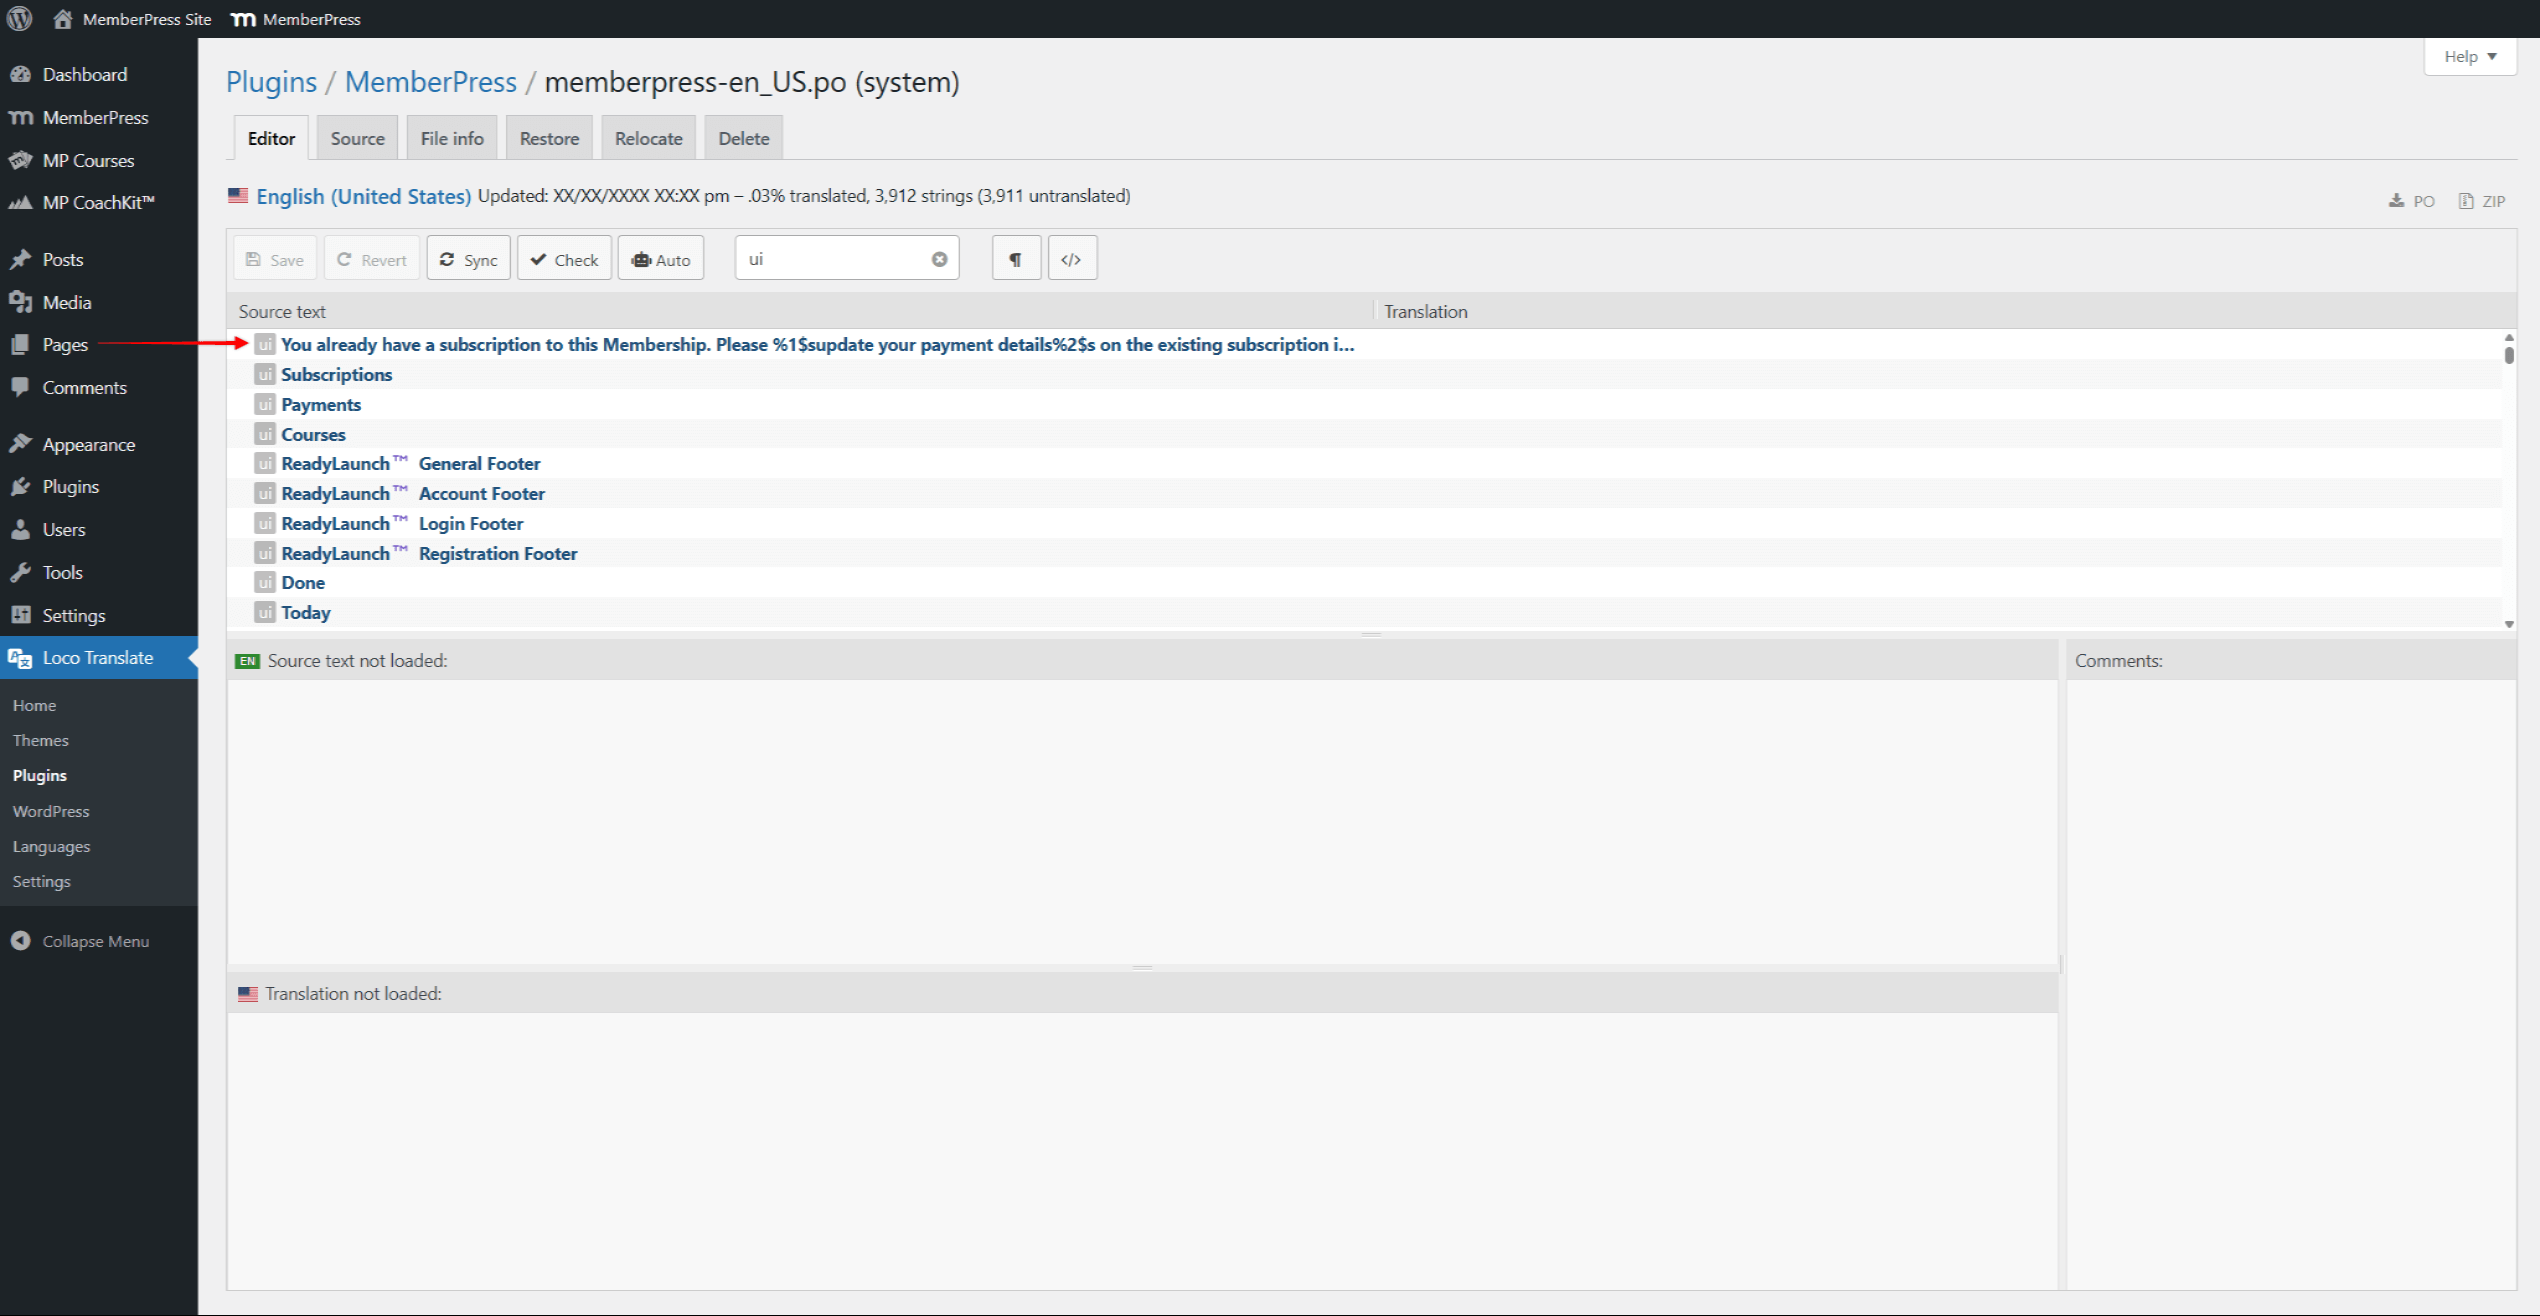Run Auto translate robot button
This screenshot has width=2540, height=1316.
pos(660,259)
